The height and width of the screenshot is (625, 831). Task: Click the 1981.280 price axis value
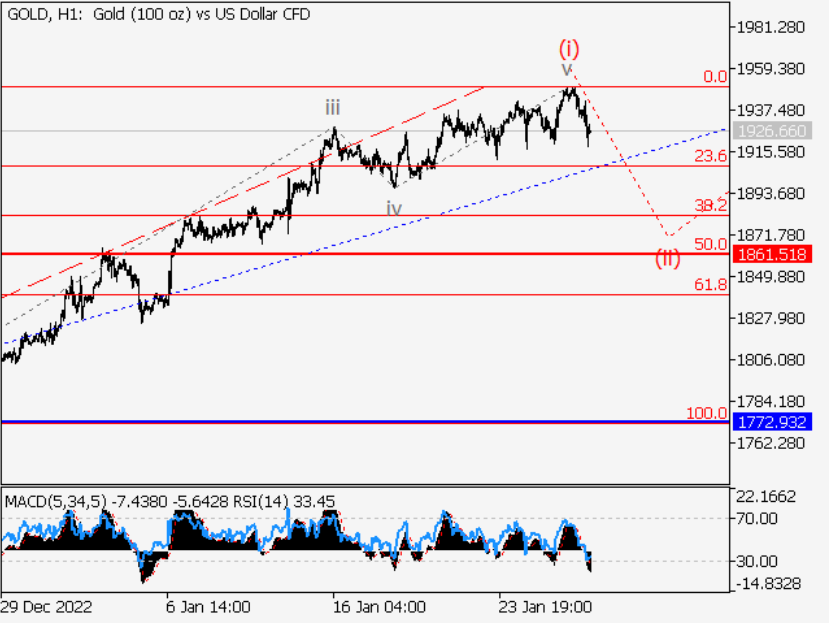click(771, 27)
